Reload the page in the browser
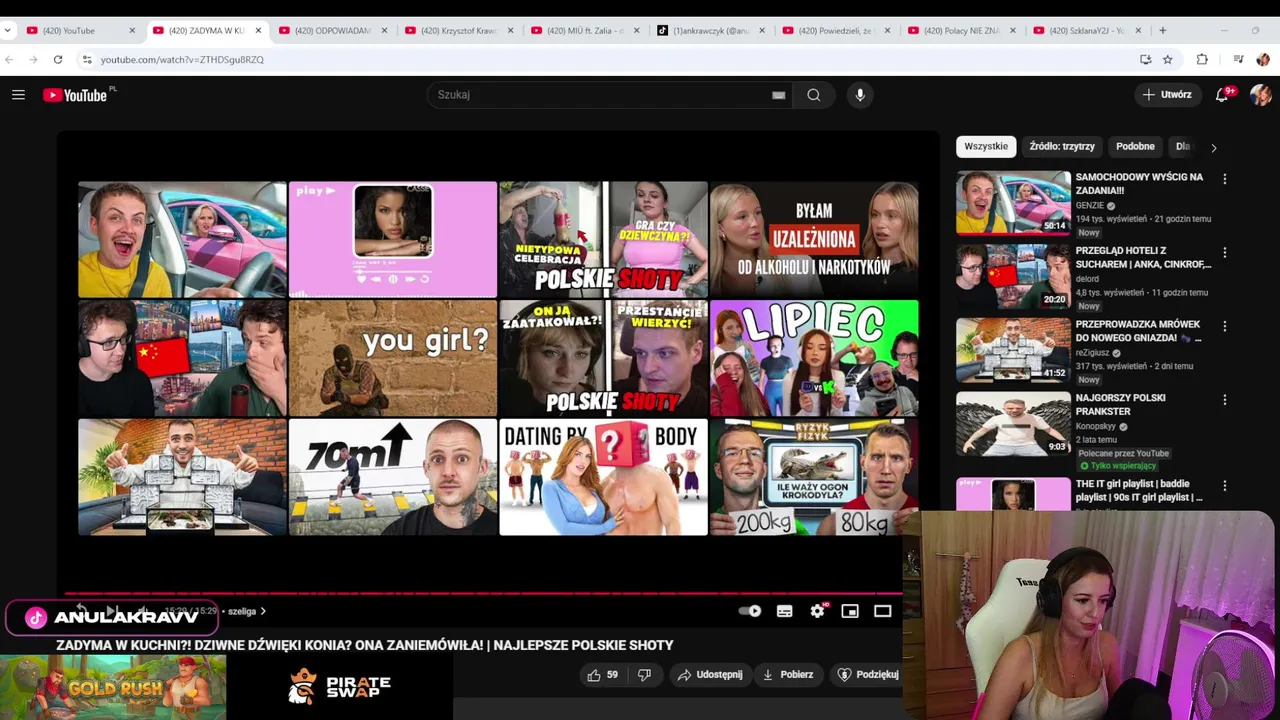 click(58, 60)
